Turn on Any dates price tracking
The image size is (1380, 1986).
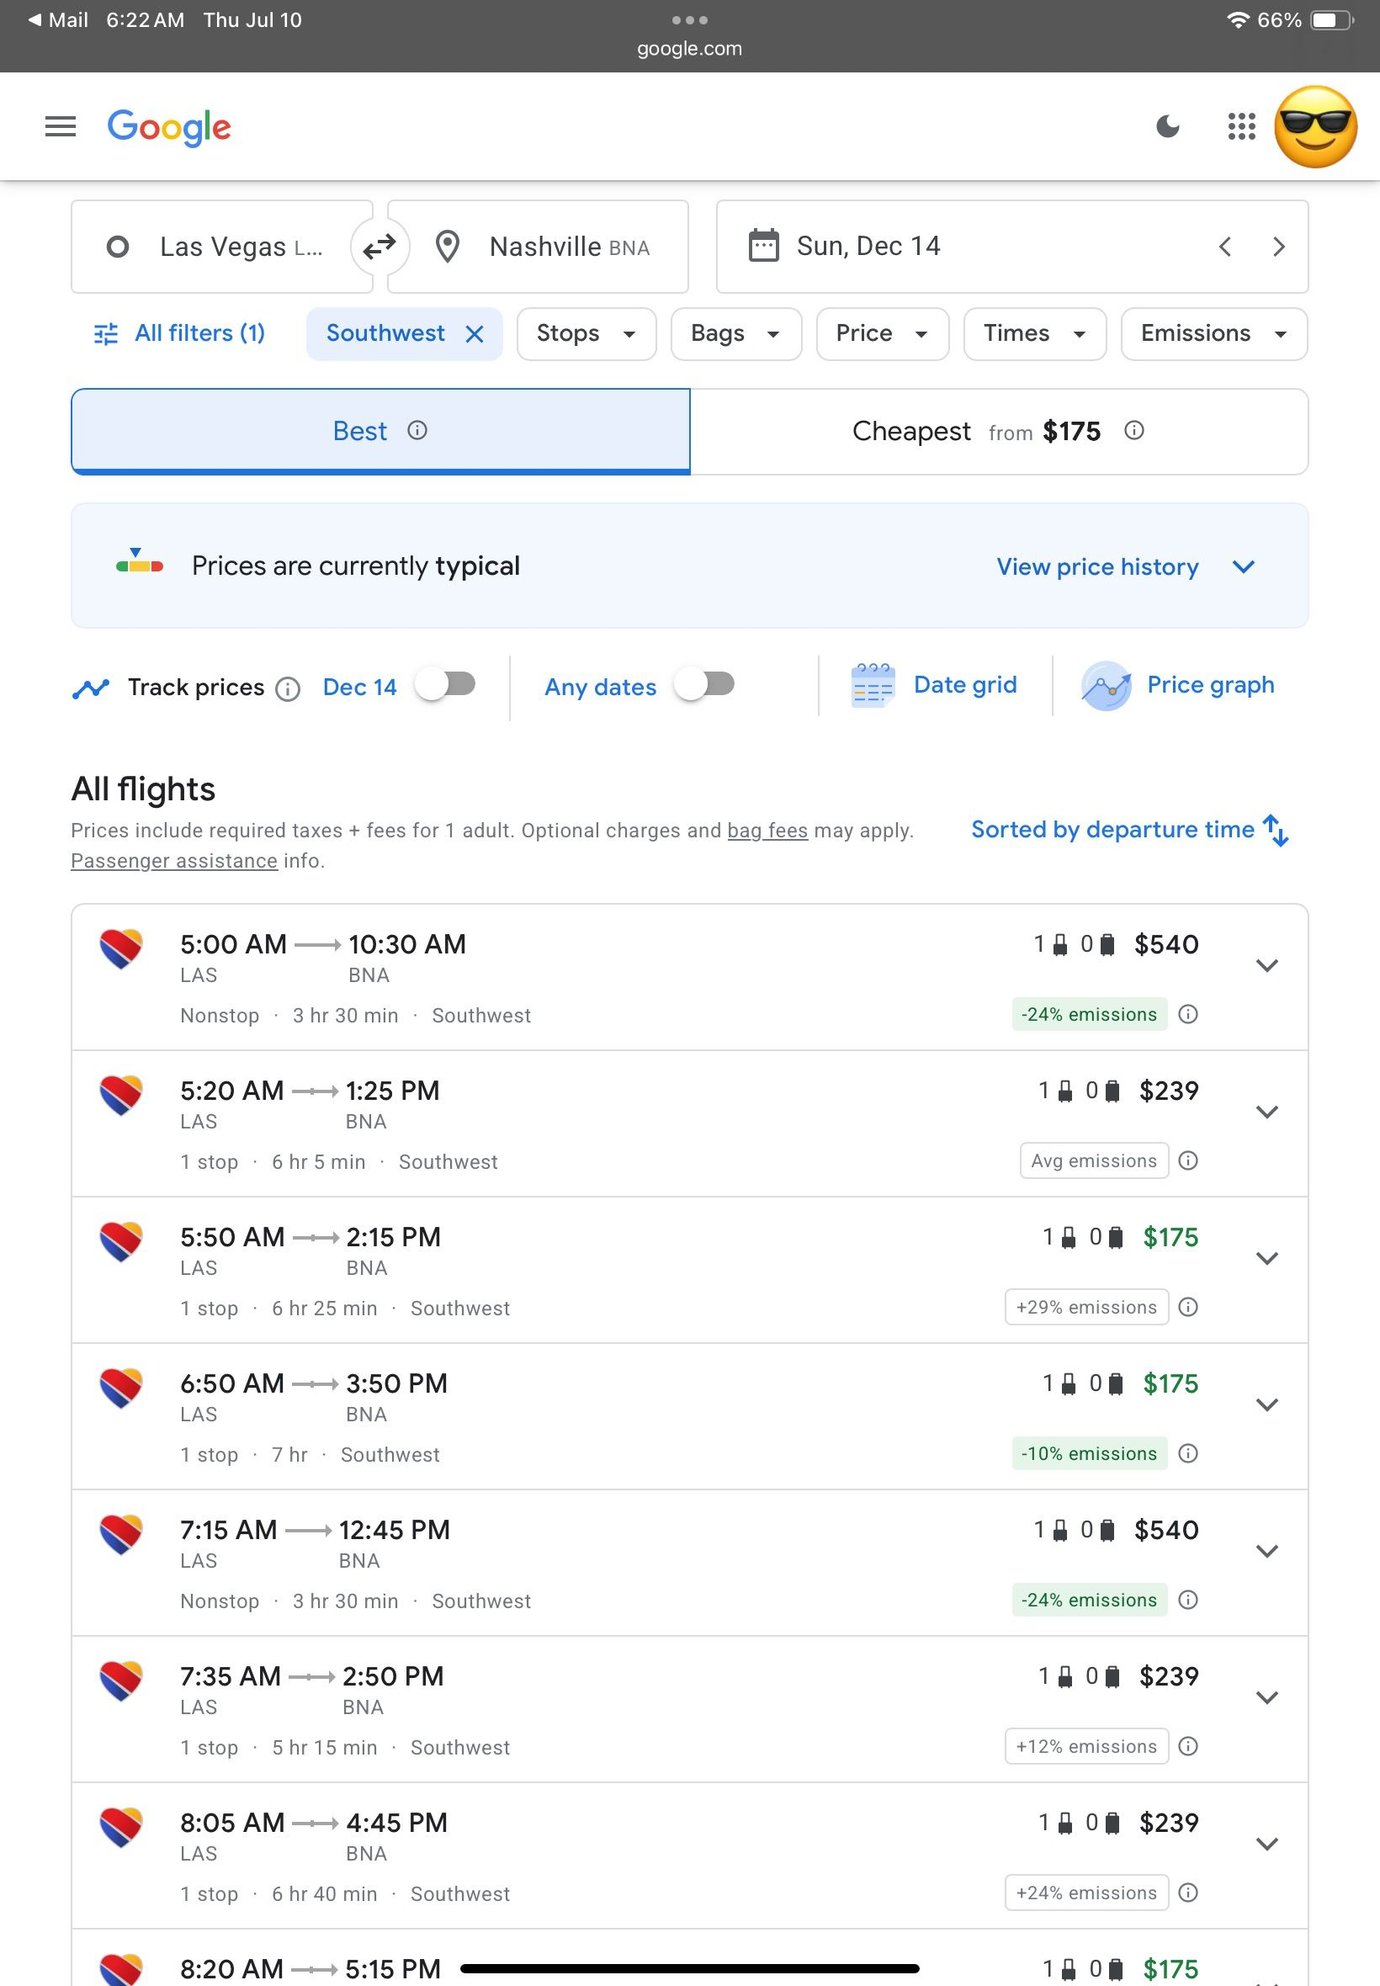coord(705,685)
